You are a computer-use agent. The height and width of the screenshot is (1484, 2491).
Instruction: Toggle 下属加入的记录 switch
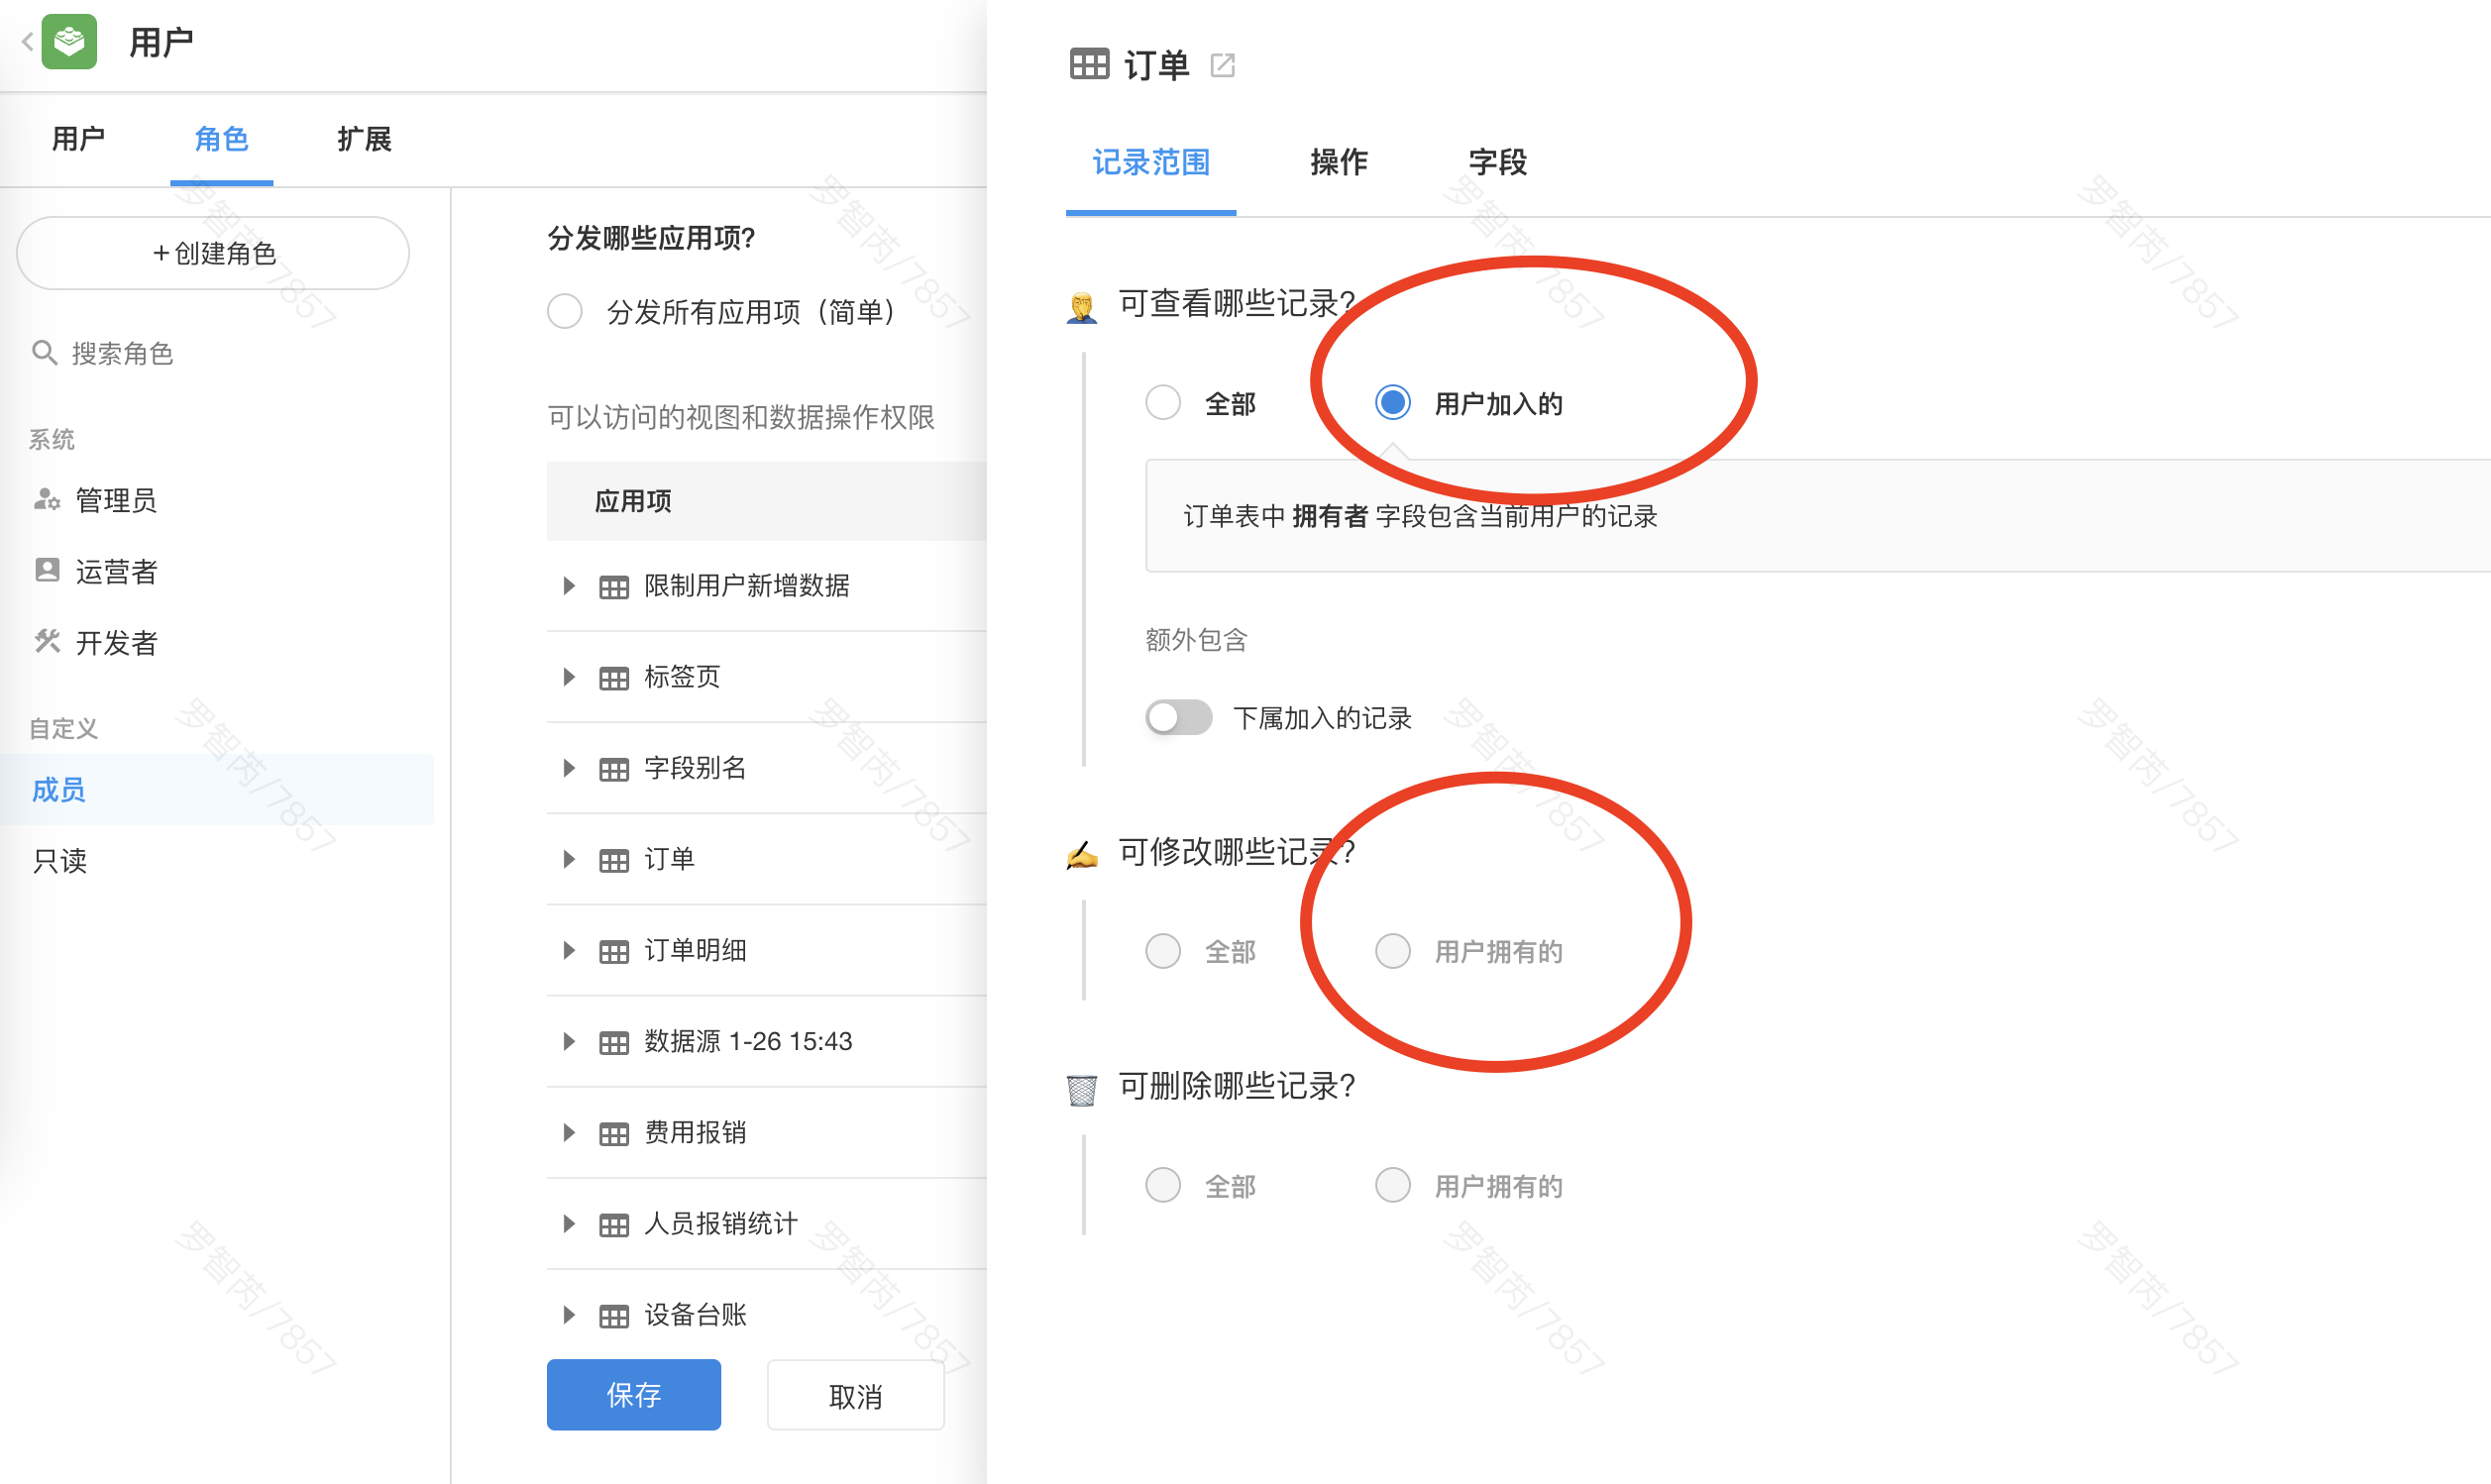[x=1178, y=717]
